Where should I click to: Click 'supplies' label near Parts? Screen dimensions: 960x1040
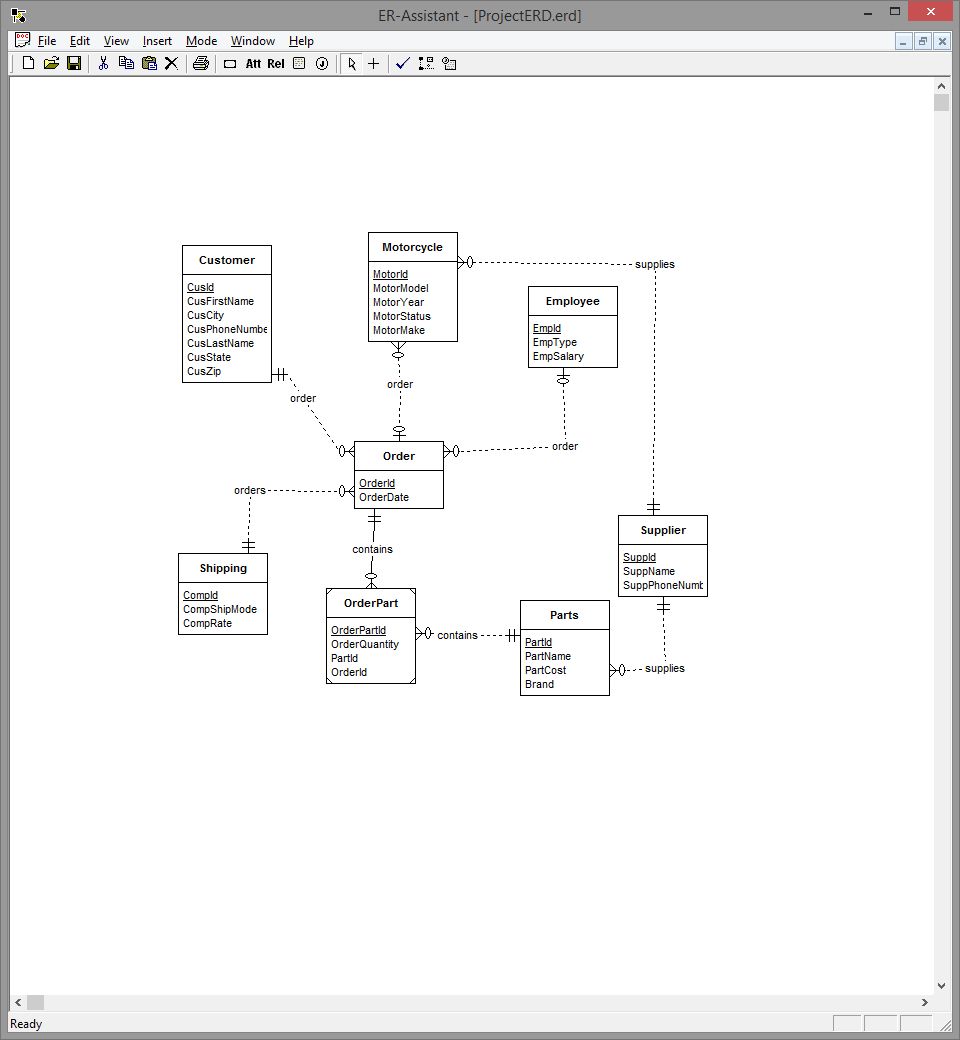[x=665, y=669]
